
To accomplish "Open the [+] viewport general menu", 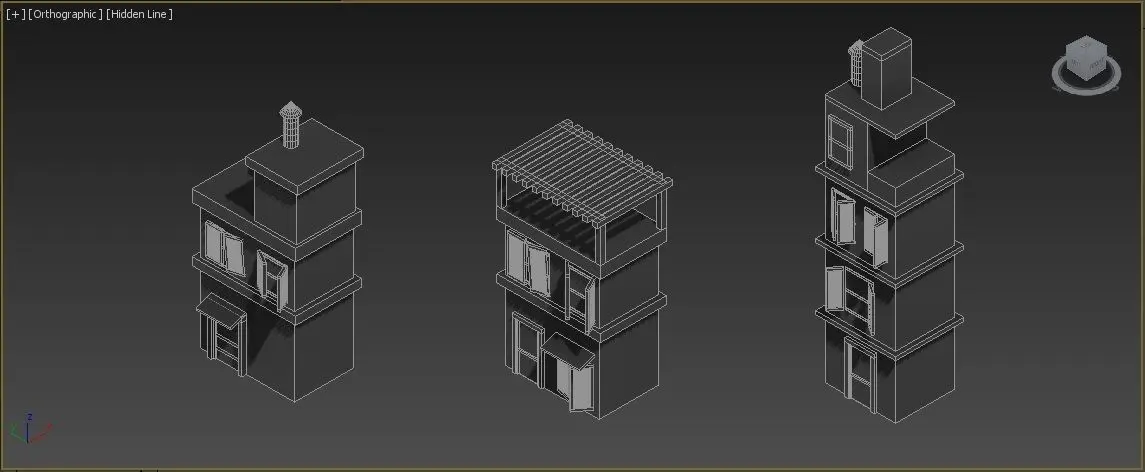I will click(x=15, y=14).
